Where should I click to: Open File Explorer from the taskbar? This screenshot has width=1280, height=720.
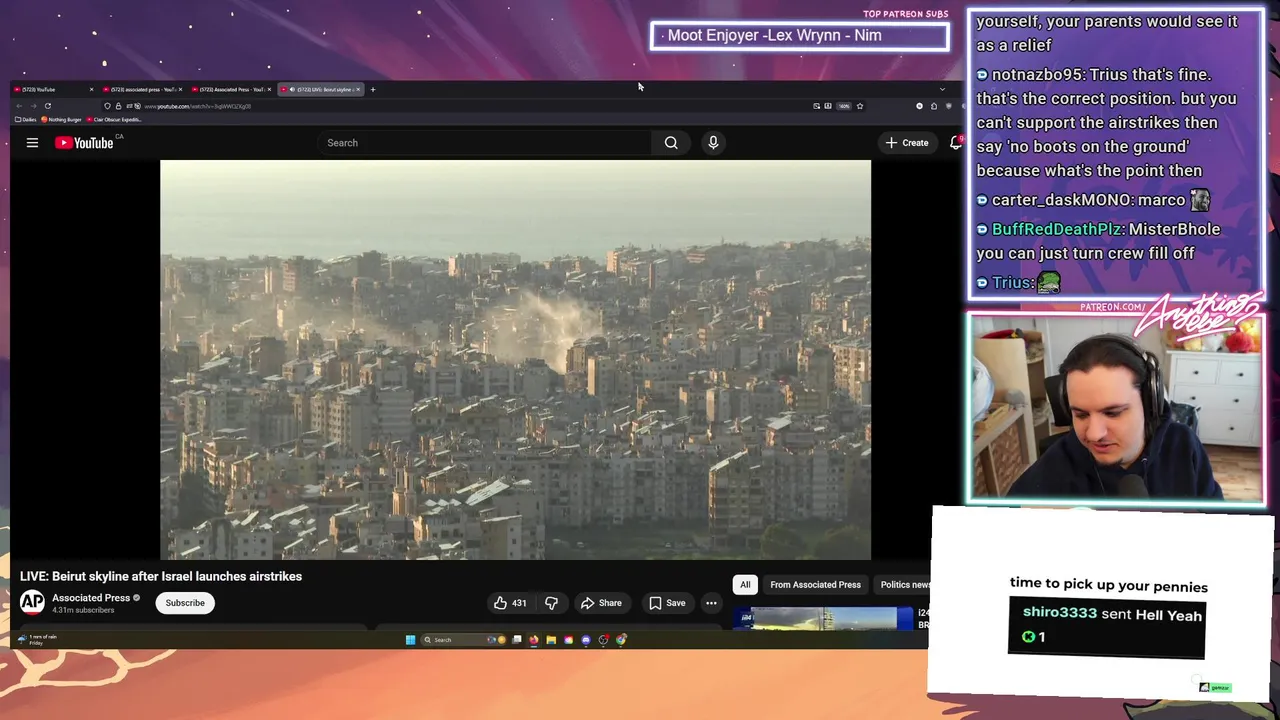551,640
